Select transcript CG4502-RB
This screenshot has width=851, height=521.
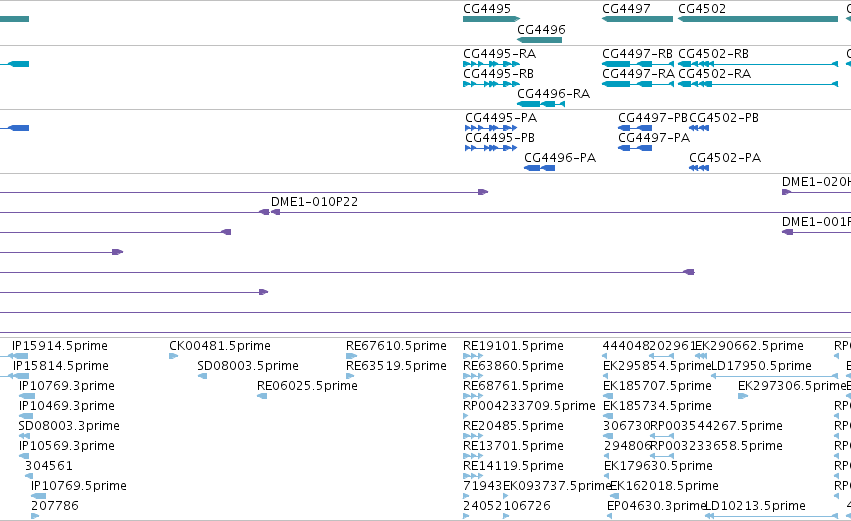tap(714, 54)
